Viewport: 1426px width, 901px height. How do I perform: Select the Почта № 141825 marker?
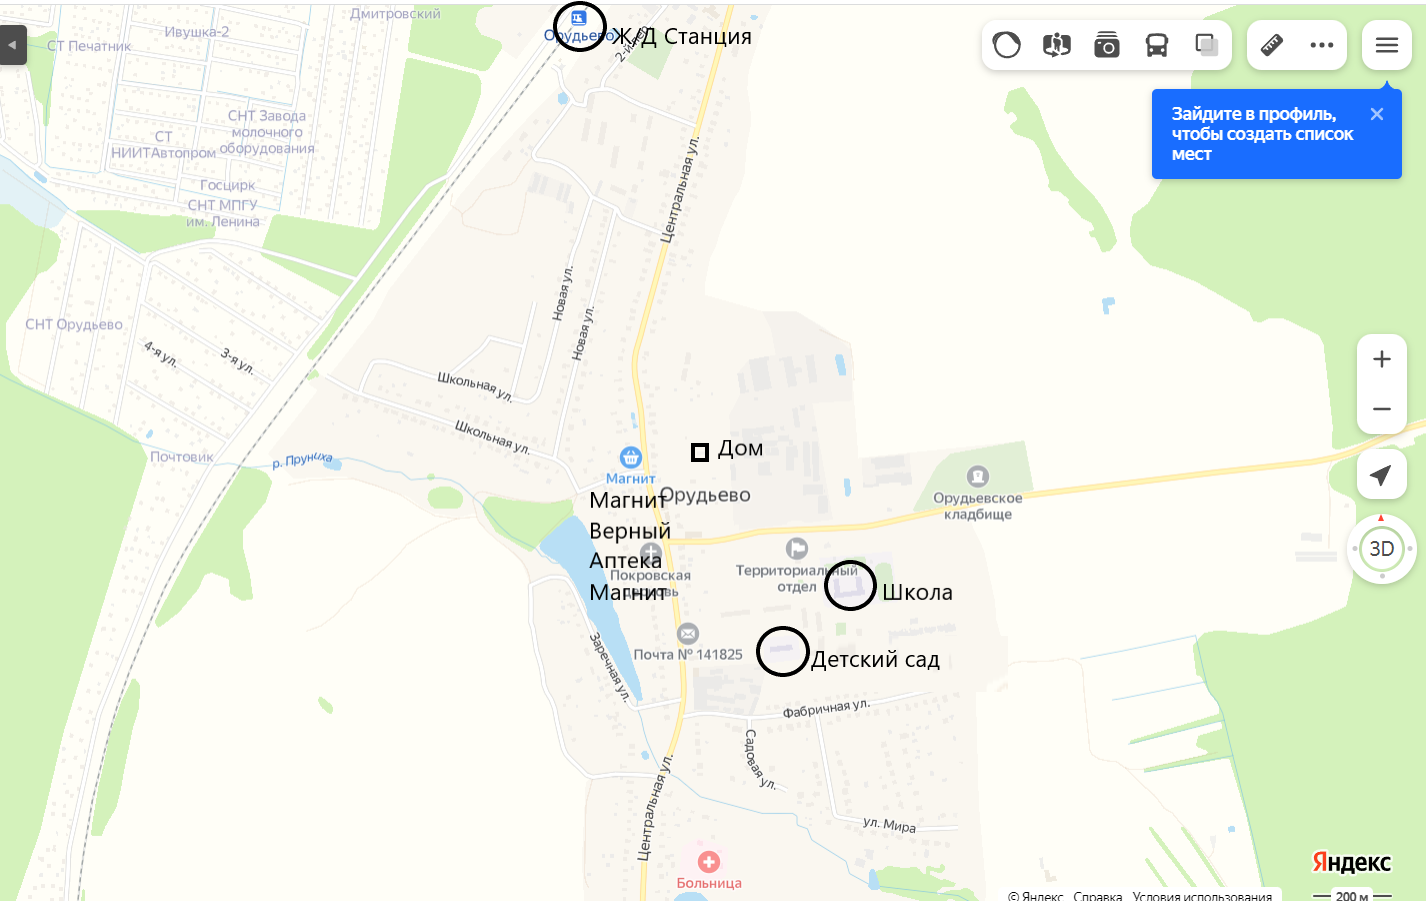point(688,633)
